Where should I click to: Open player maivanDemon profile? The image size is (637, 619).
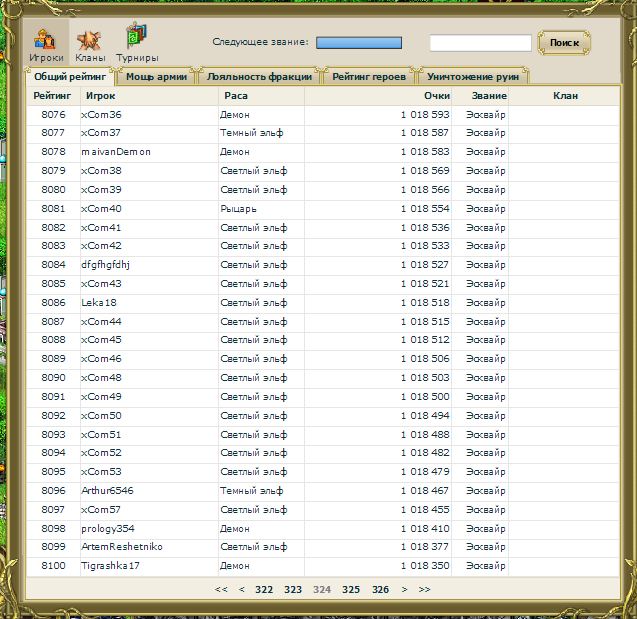pos(116,151)
